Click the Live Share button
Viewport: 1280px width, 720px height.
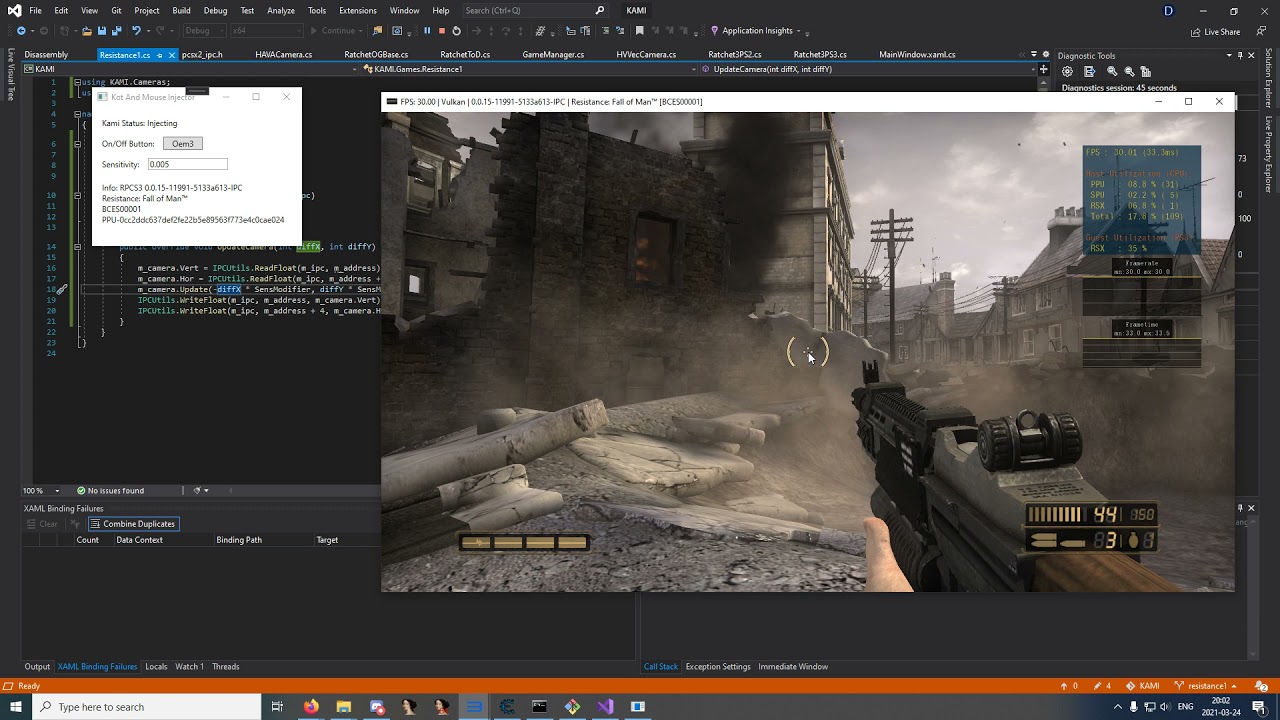(x=1215, y=32)
